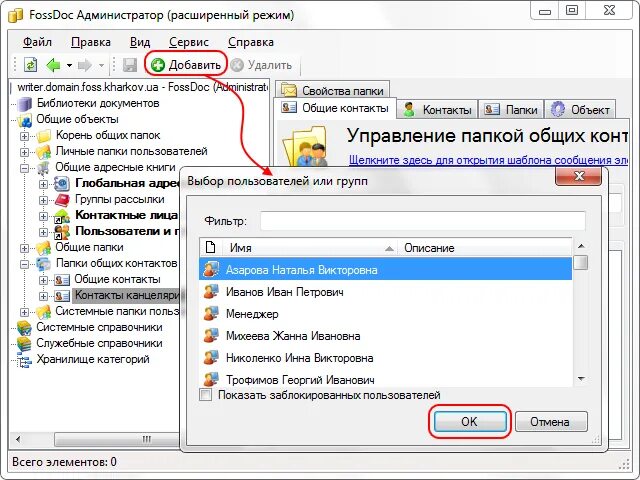Expand the Личные папки пользователей node
This screenshot has width=640, height=480.
(x=24, y=152)
